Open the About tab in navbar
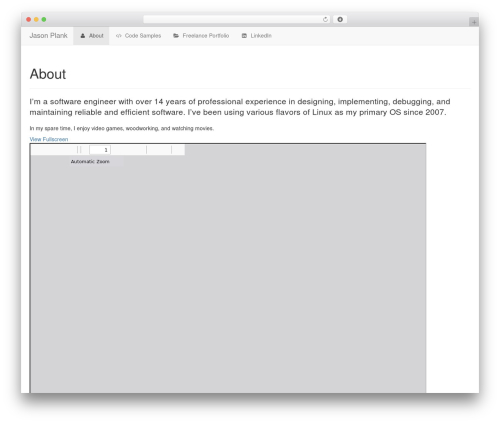The height and width of the screenshot is (423, 500). pyautogui.click(x=91, y=36)
